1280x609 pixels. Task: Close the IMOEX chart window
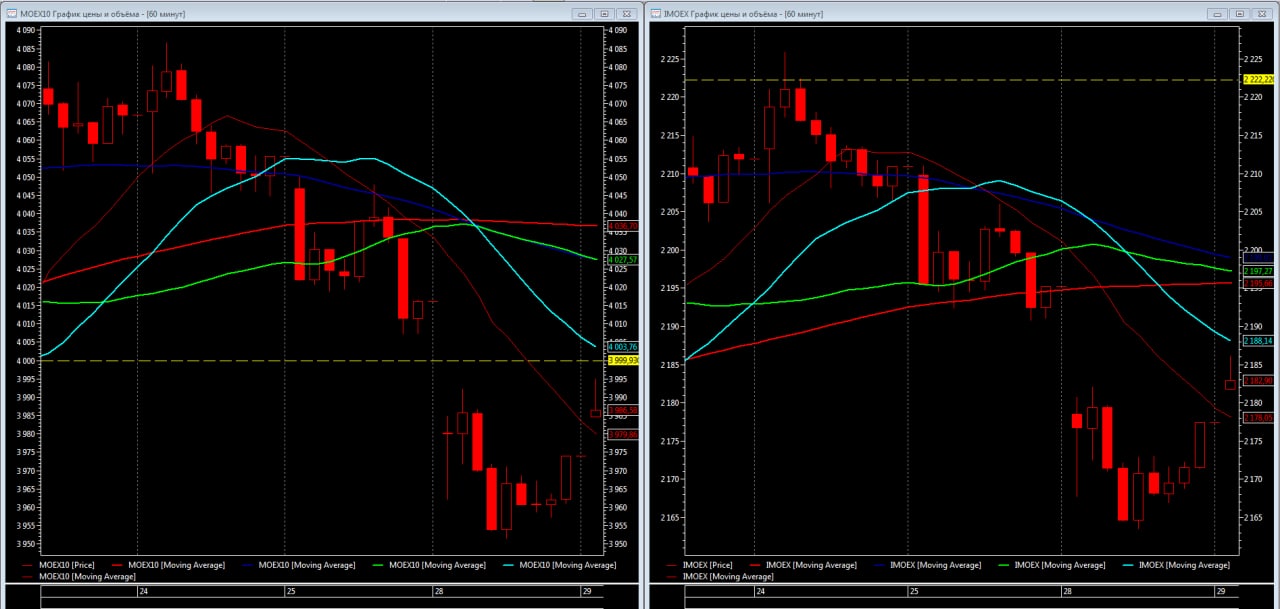coord(1261,14)
